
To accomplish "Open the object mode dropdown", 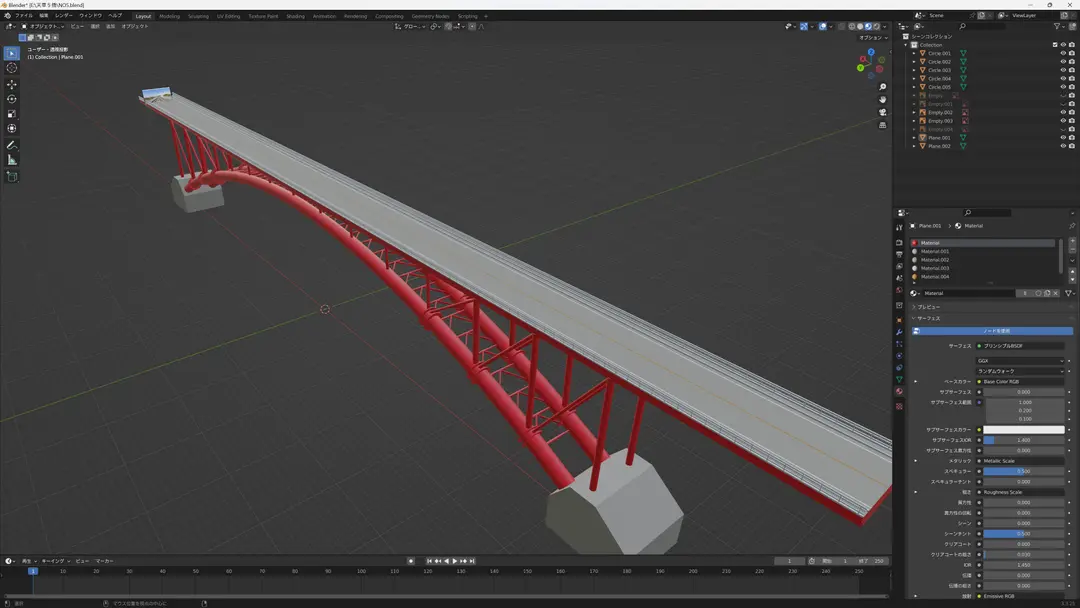I will click(x=41, y=26).
